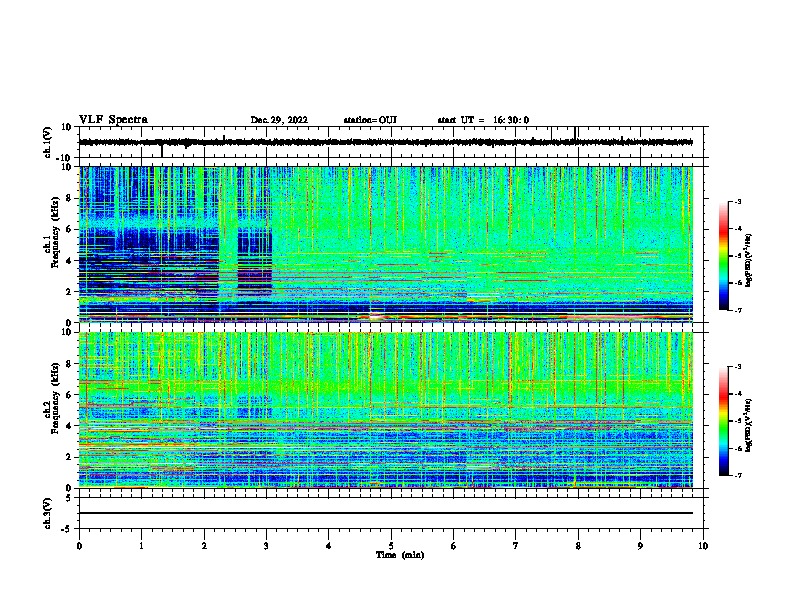Viewport: 792px width, 612px height.
Task: Select the "start UT = 16:30:0" text
Action: tap(483, 120)
